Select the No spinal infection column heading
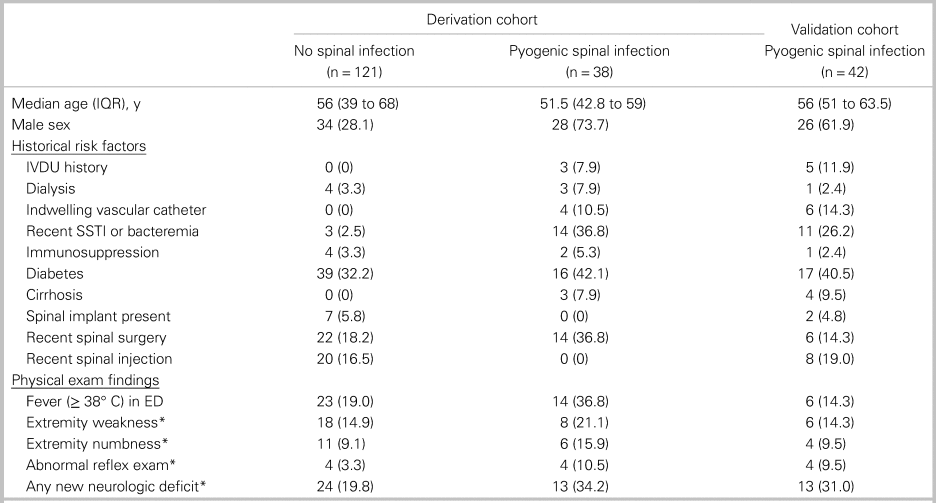The height and width of the screenshot is (503, 936). point(354,52)
